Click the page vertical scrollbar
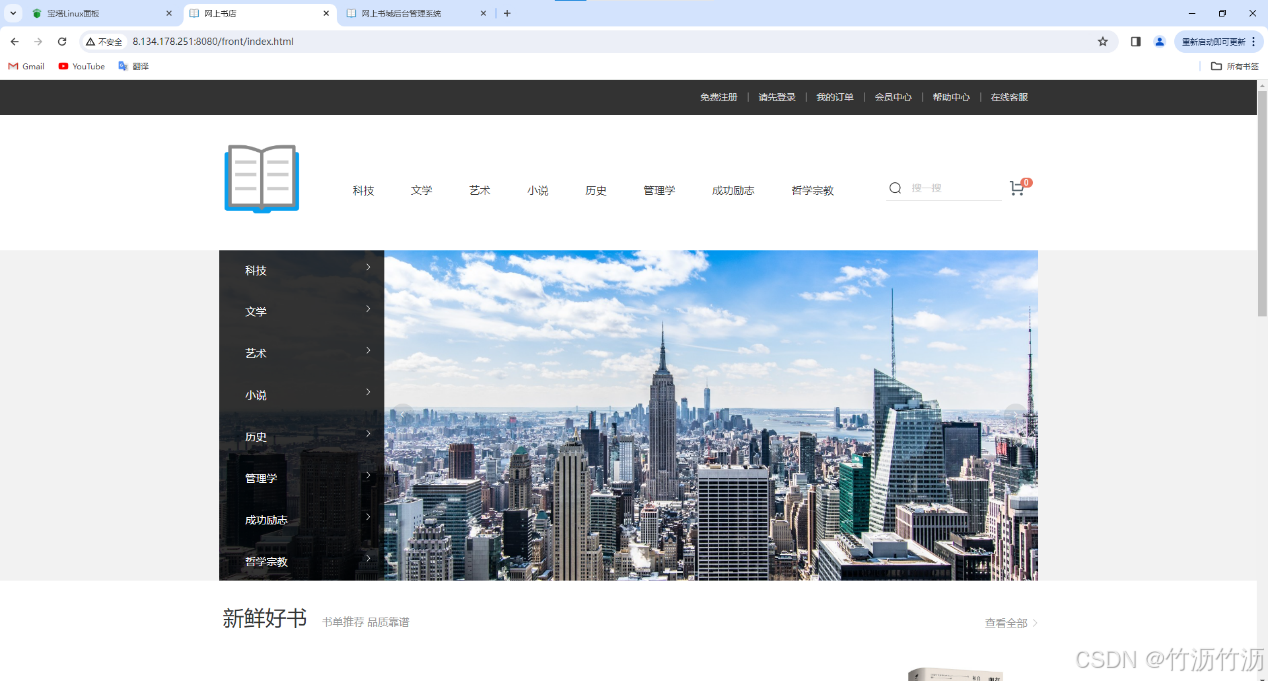 [x=1262, y=204]
